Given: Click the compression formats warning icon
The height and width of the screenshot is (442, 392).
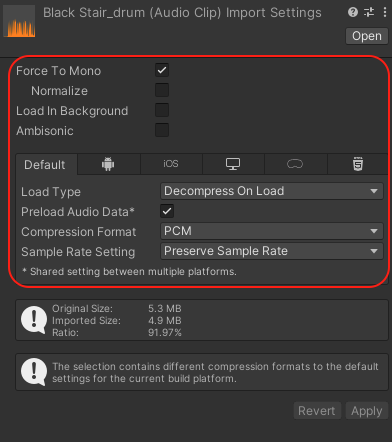Looking at the screenshot, I should pos(34,372).
